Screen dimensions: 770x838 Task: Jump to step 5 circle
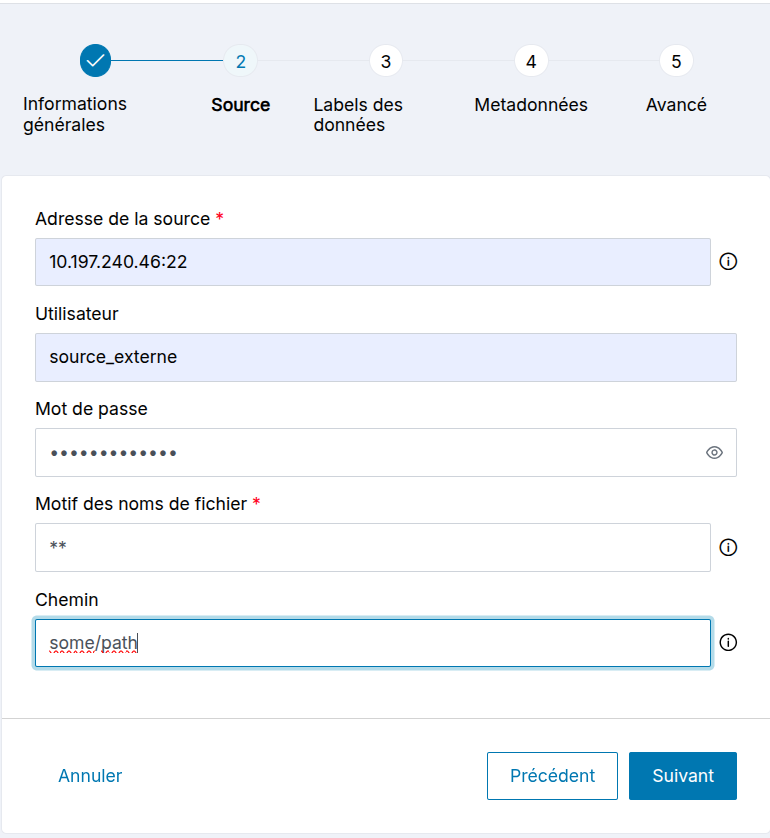676,61
